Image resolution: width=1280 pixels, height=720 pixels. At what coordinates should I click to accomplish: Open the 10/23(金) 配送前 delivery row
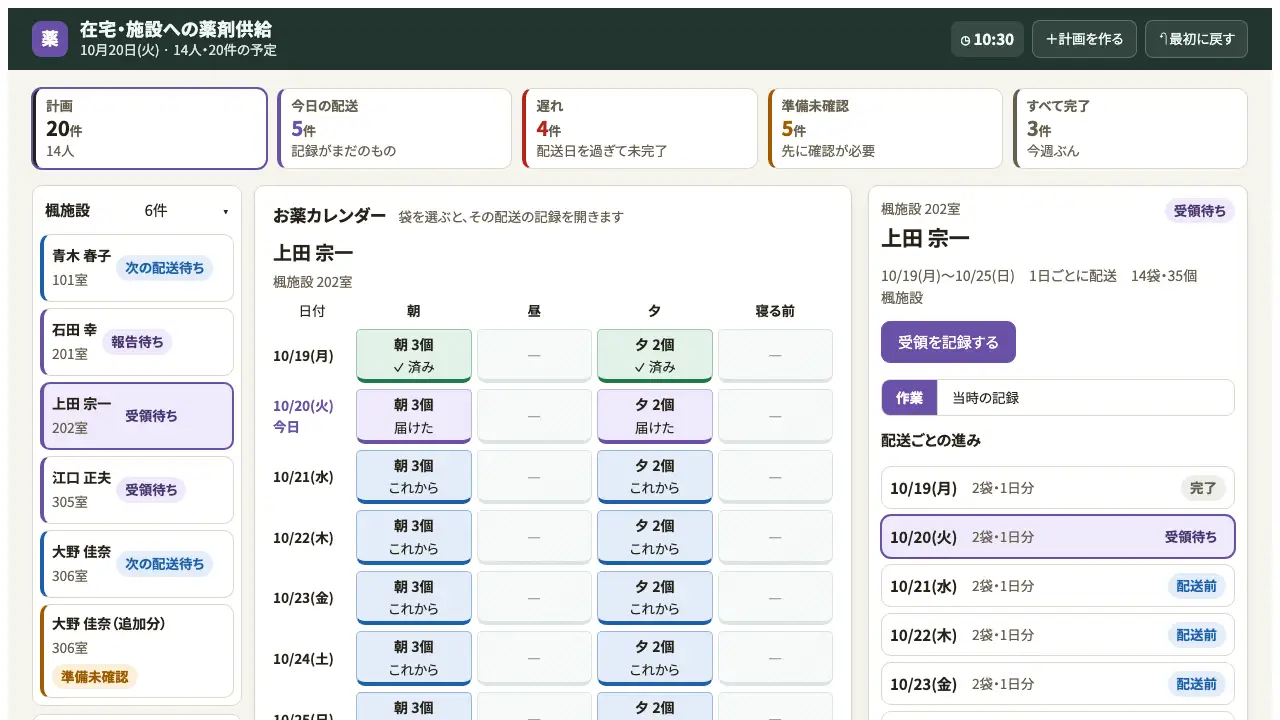click(1058, 684)
